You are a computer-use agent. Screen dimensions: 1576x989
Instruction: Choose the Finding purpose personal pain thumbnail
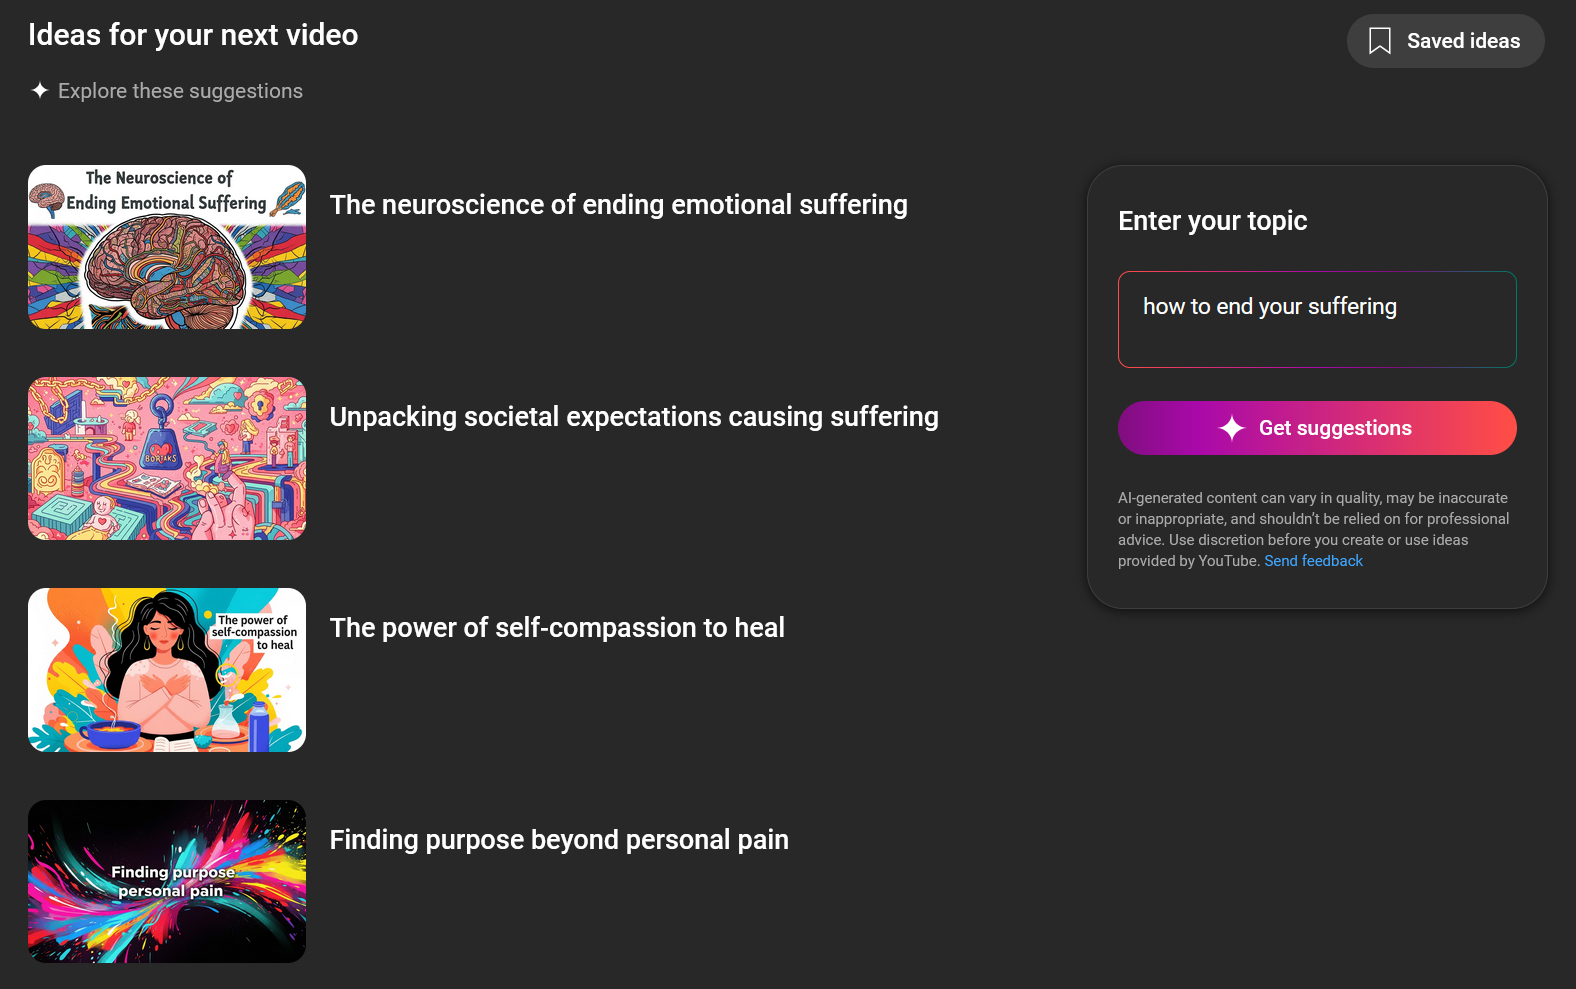167,881
